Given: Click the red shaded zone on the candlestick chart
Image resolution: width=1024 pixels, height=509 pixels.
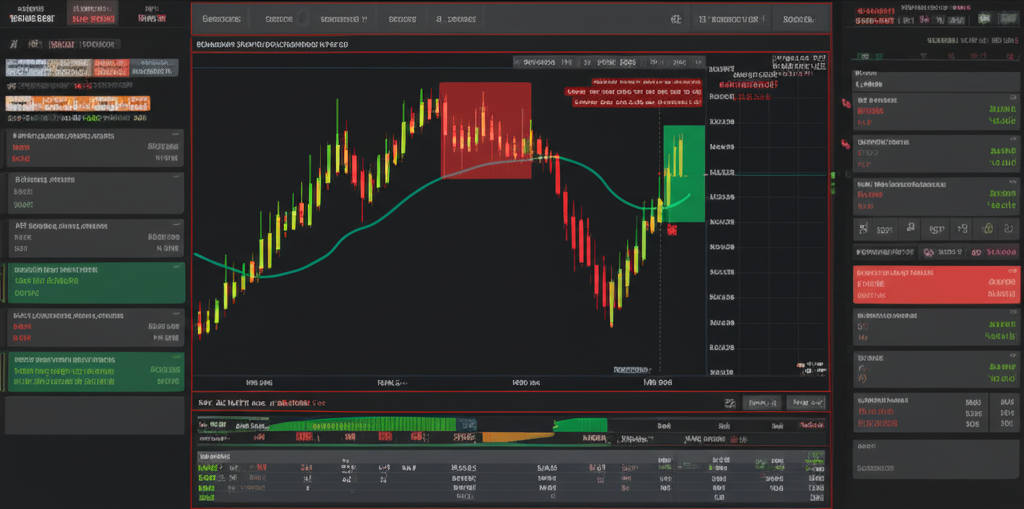Looking at the screenshot, I should pos(485,130).
